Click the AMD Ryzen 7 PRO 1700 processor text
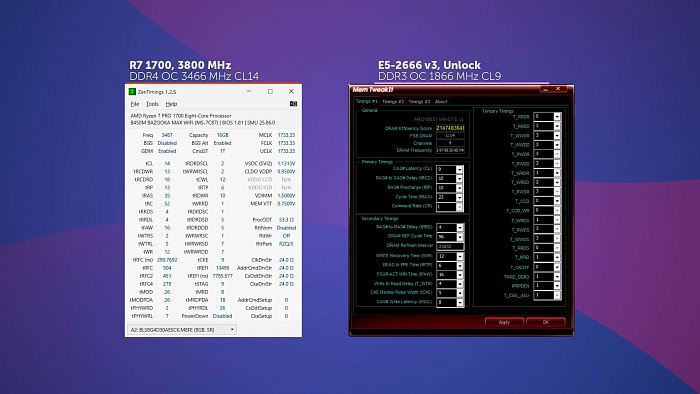700x394 pixels. point(181,116)
